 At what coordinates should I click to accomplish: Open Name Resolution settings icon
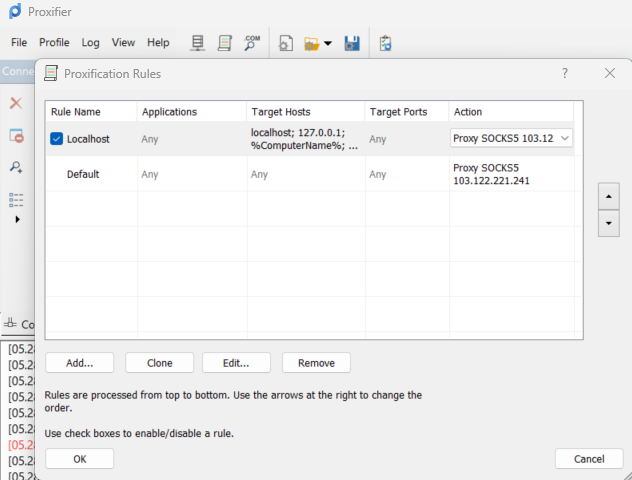252,43
